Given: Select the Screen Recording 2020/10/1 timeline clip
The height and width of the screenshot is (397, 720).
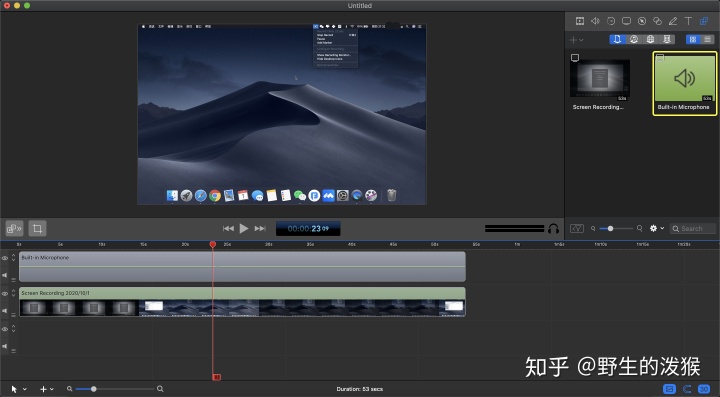Looking at the screenshot, I should (x=242, y=302).
